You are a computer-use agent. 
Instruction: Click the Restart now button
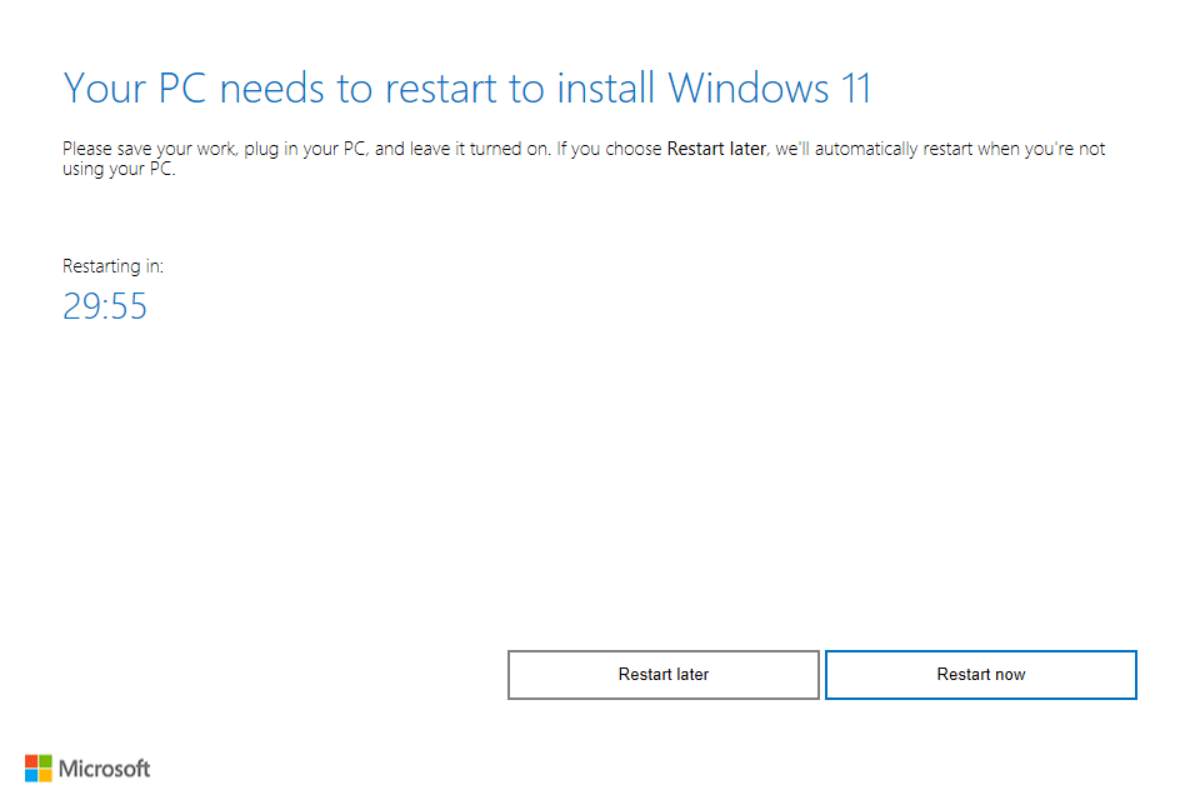pos(981,675)
